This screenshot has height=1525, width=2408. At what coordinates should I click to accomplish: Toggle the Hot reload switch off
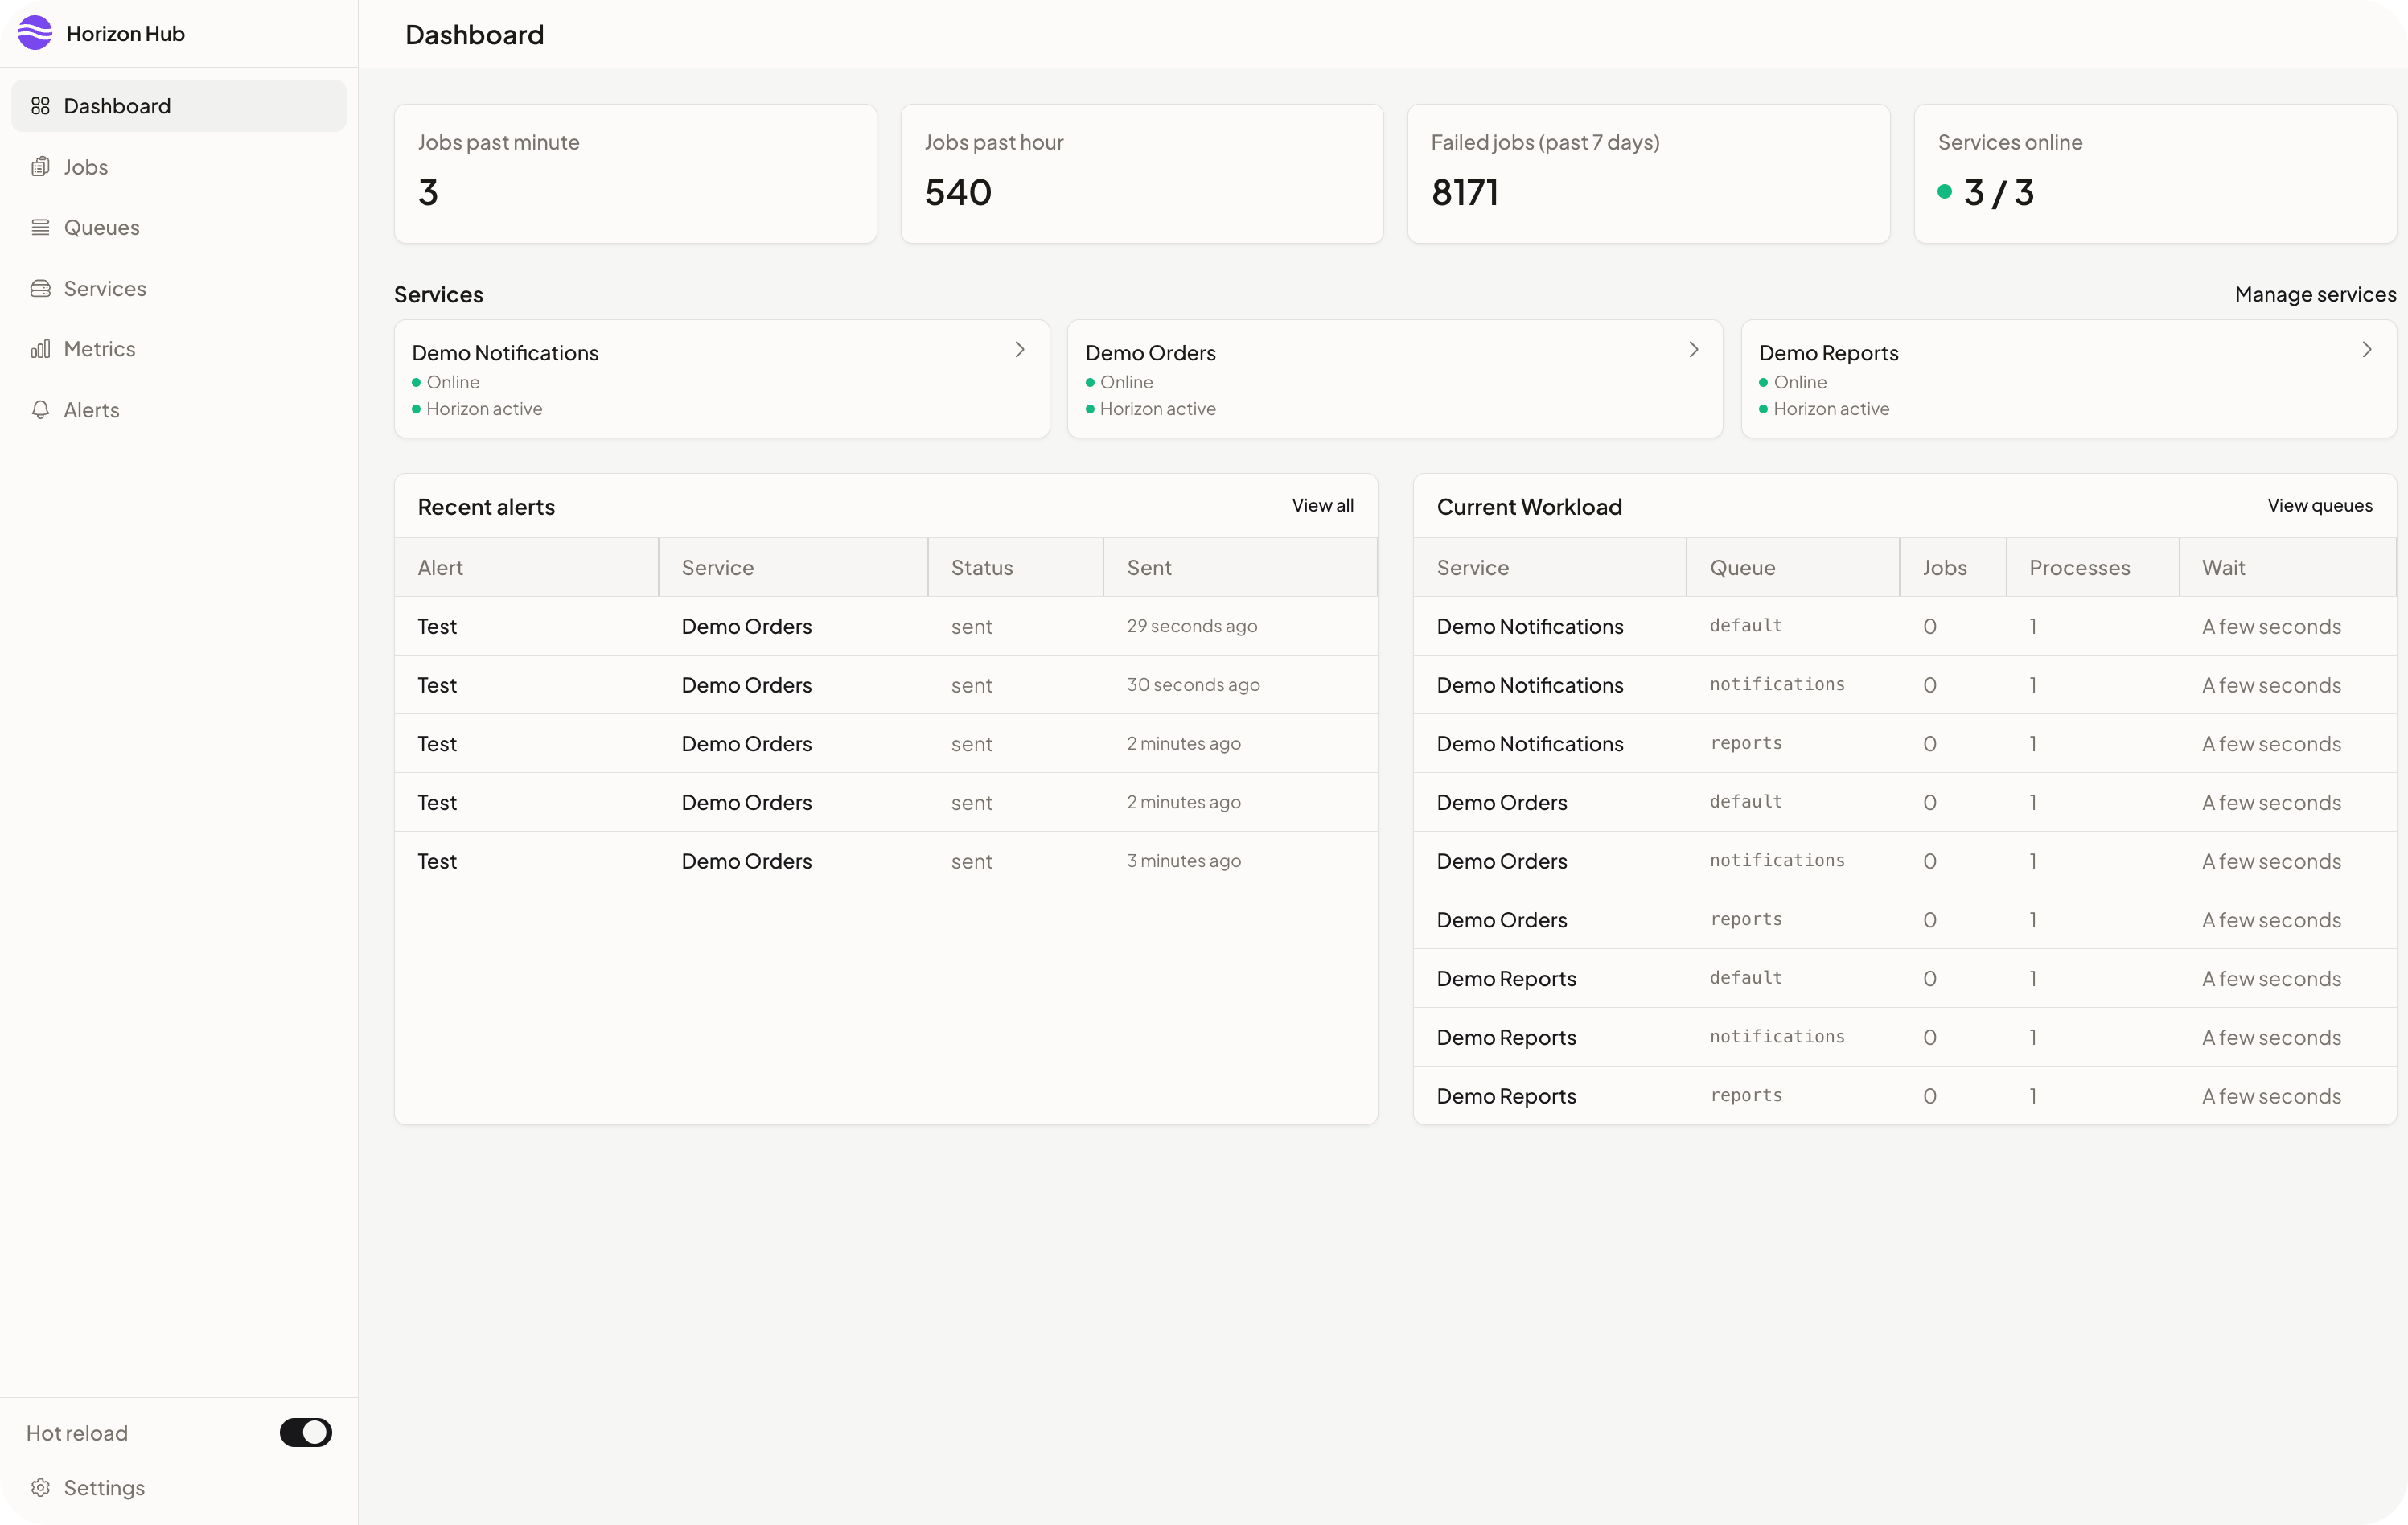(x=305, y=1432)
